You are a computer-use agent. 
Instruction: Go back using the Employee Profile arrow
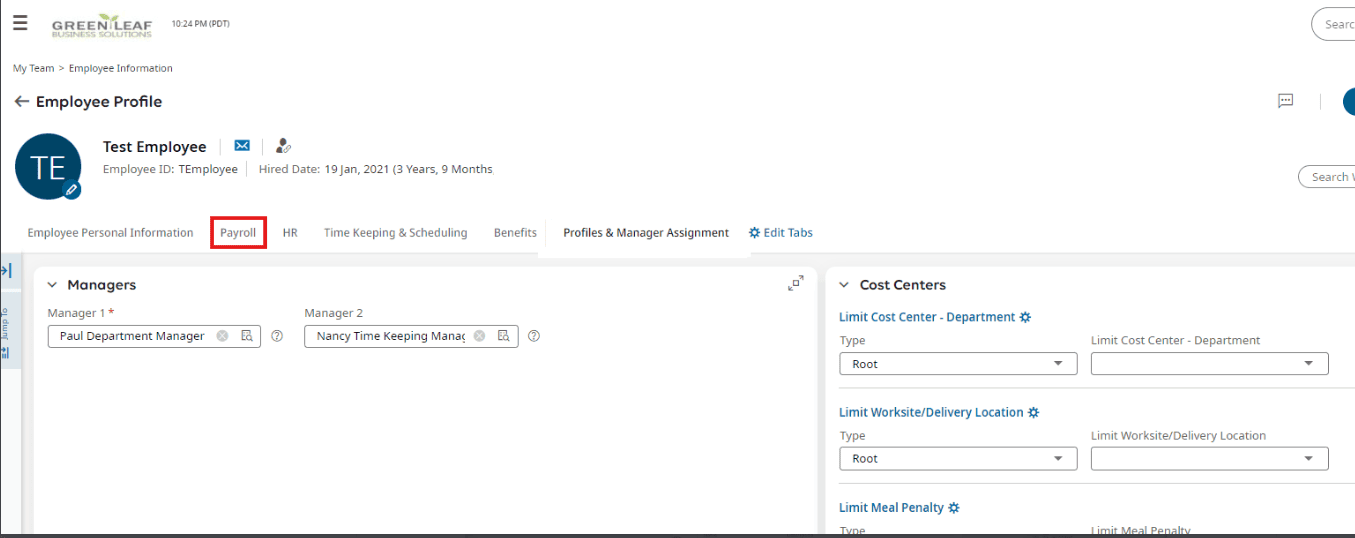pos(21,102)
